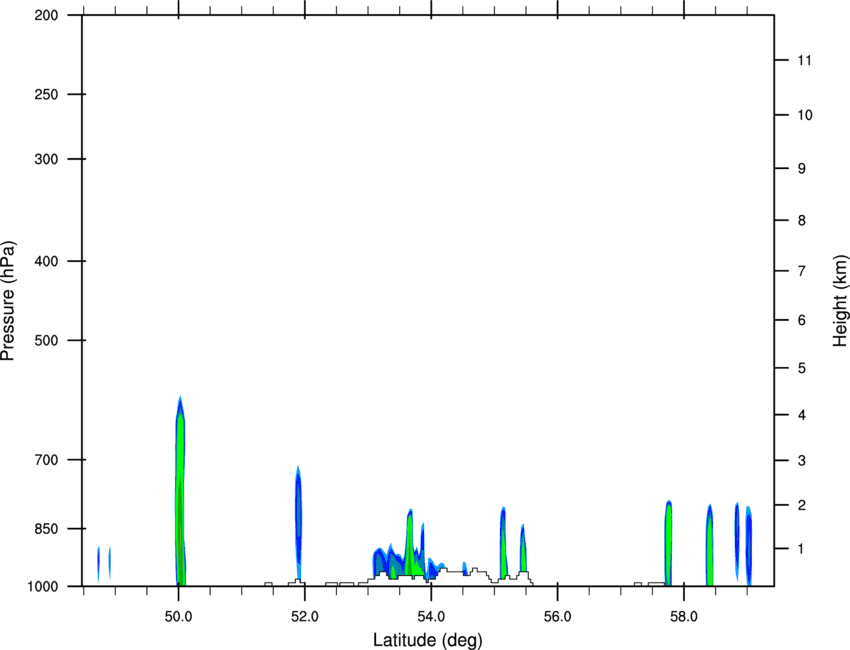The image size is (850, 650).
Task: Click the 58.0 latitude label
Action: [x=684, y=617]
